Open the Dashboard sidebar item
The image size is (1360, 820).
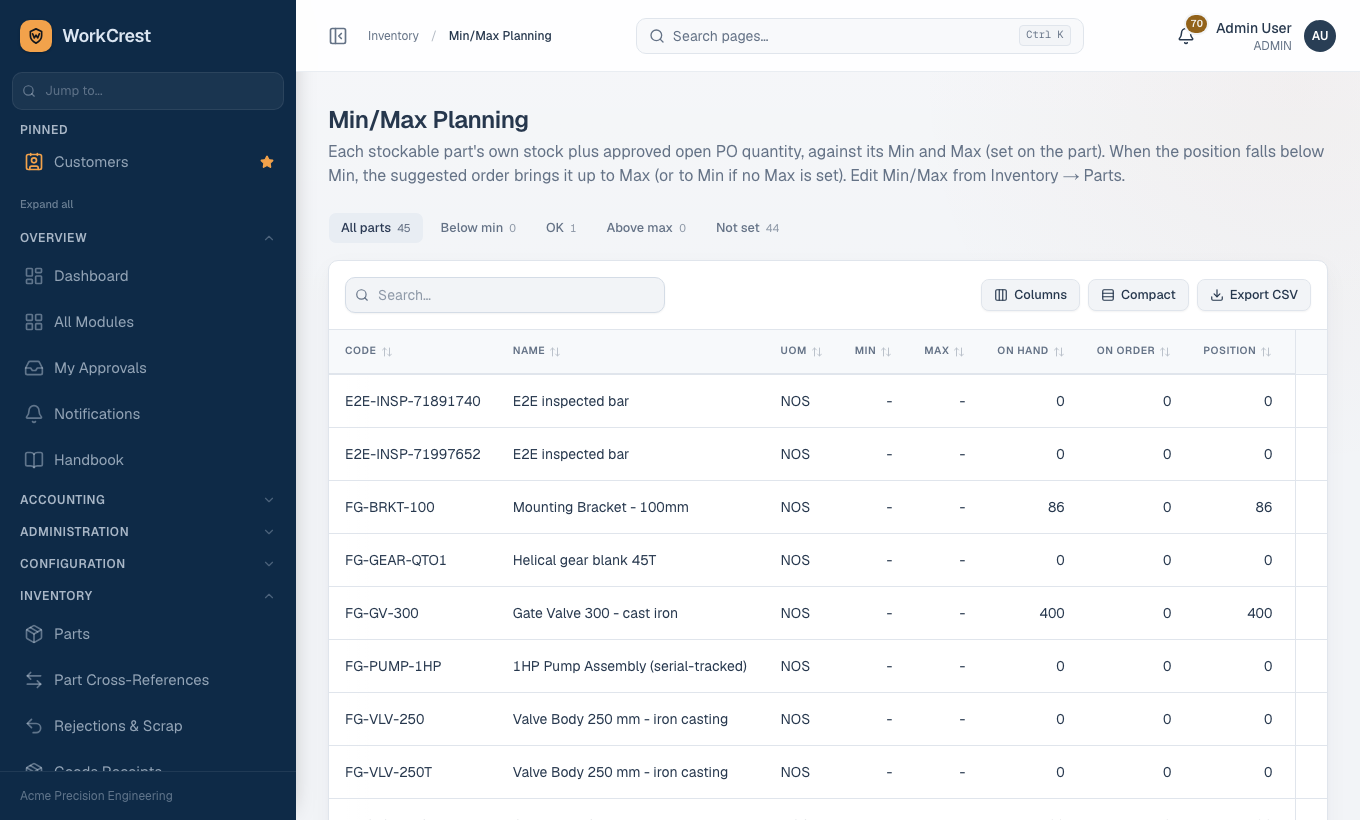(148, 276)
